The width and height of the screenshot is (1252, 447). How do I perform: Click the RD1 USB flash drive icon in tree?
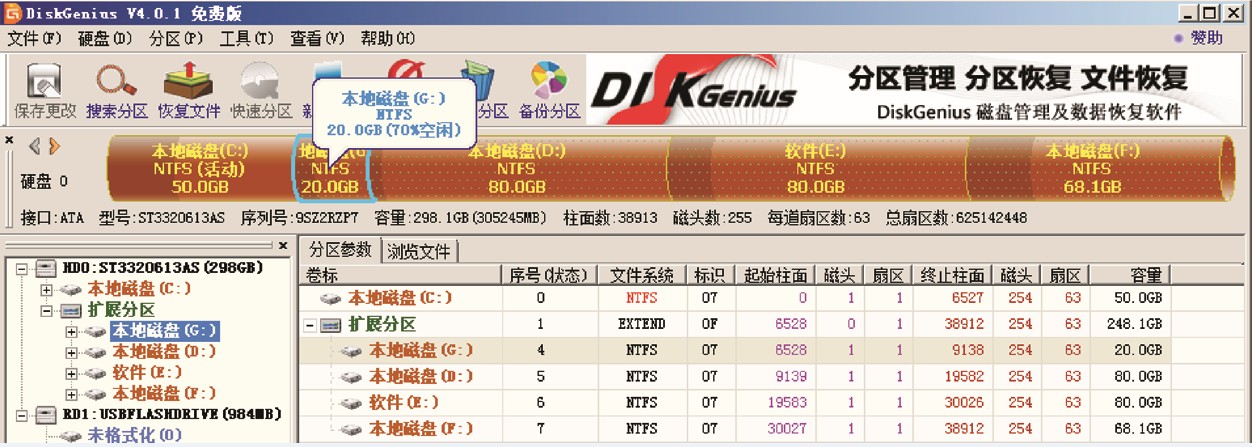(46, 414)
